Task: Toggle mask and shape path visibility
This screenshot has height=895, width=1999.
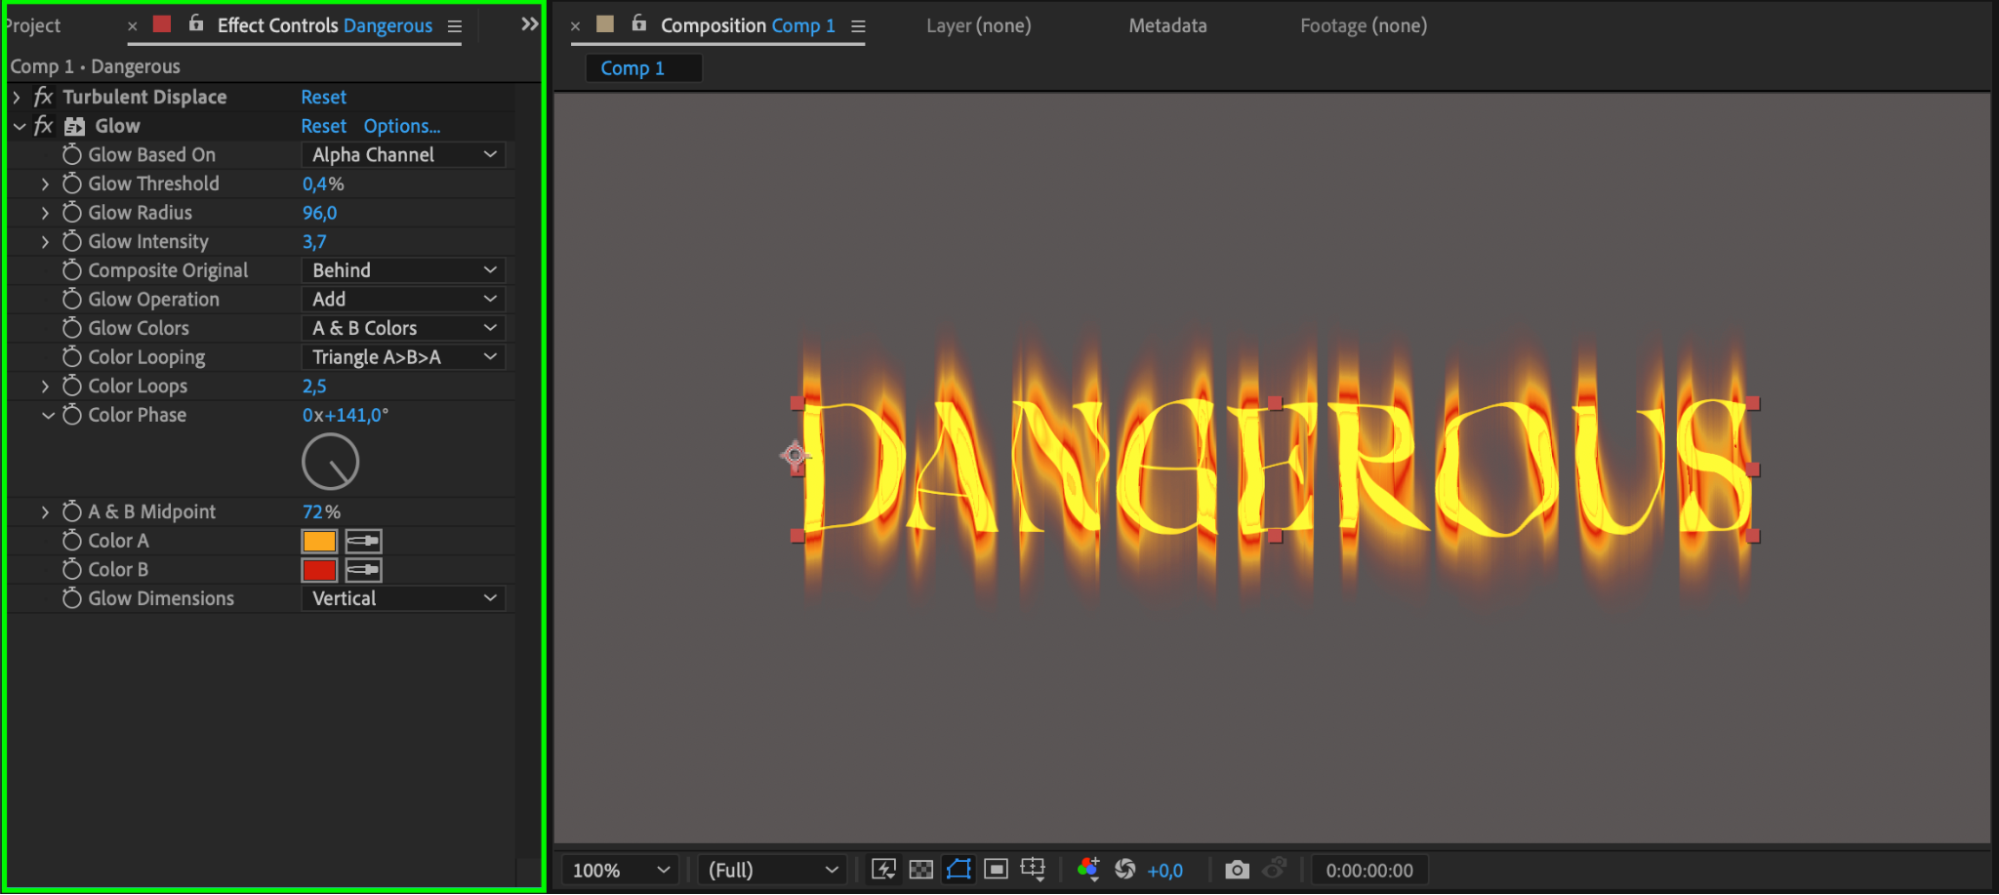Action: point(958,869)
